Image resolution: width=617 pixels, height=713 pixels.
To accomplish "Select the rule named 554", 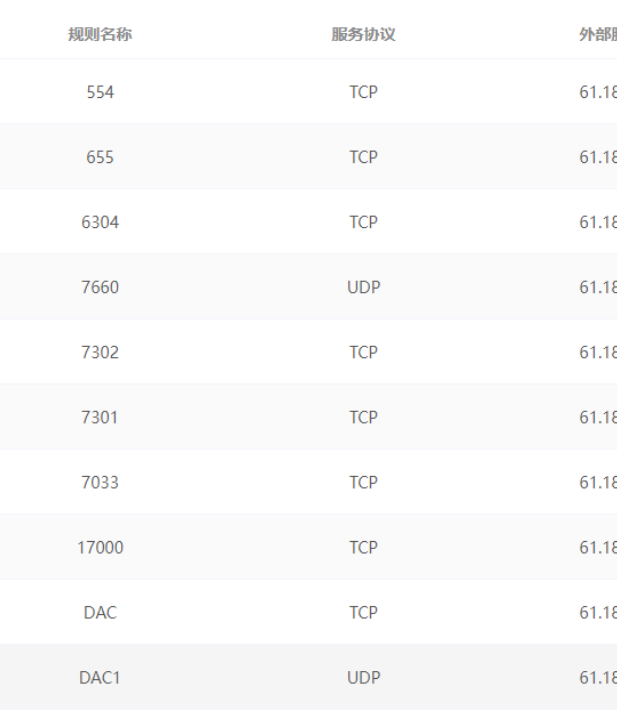I will point(100,92).
